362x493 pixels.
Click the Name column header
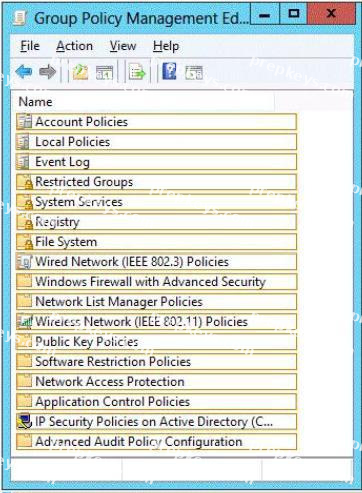143,102
